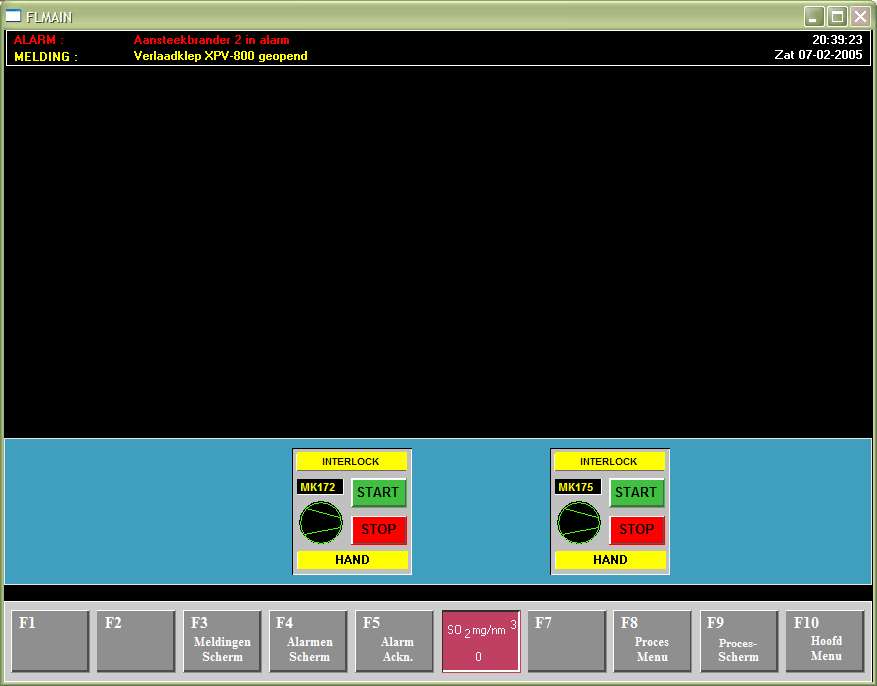
Task: Select the INTERLOCK indicator on MK175
Action: pos(609,462)
